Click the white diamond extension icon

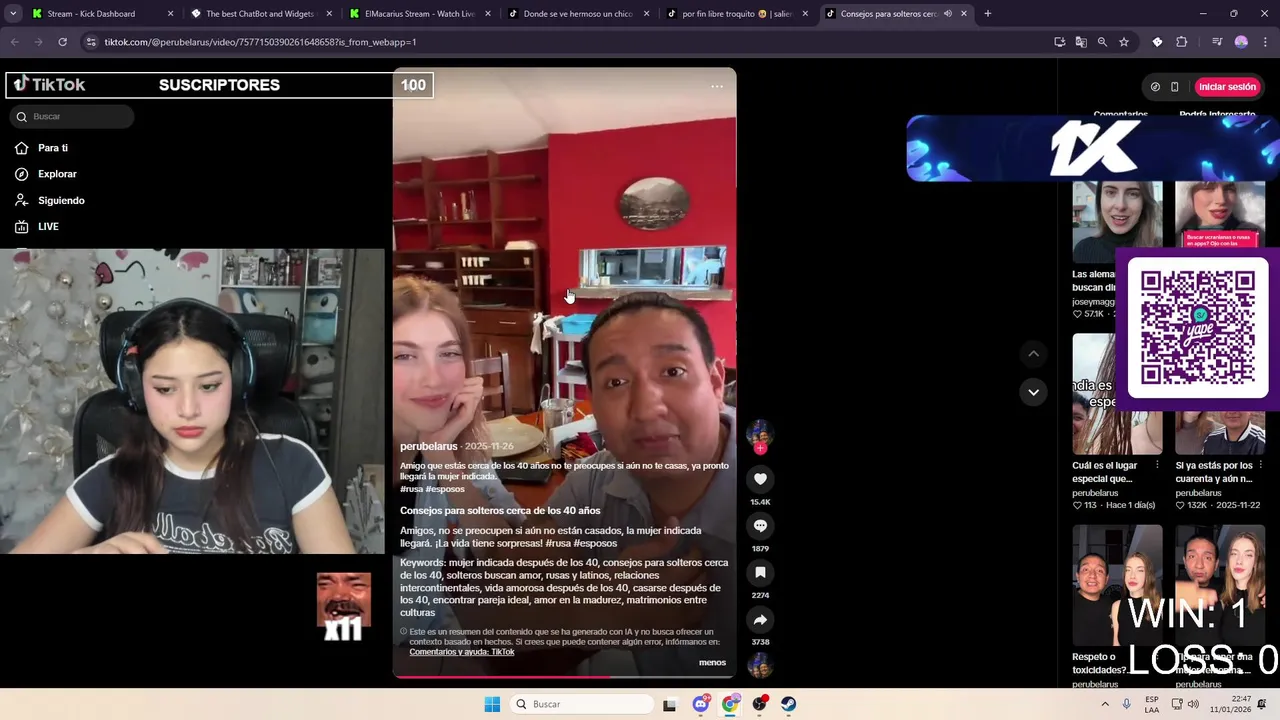click(x=1157, y=42)
